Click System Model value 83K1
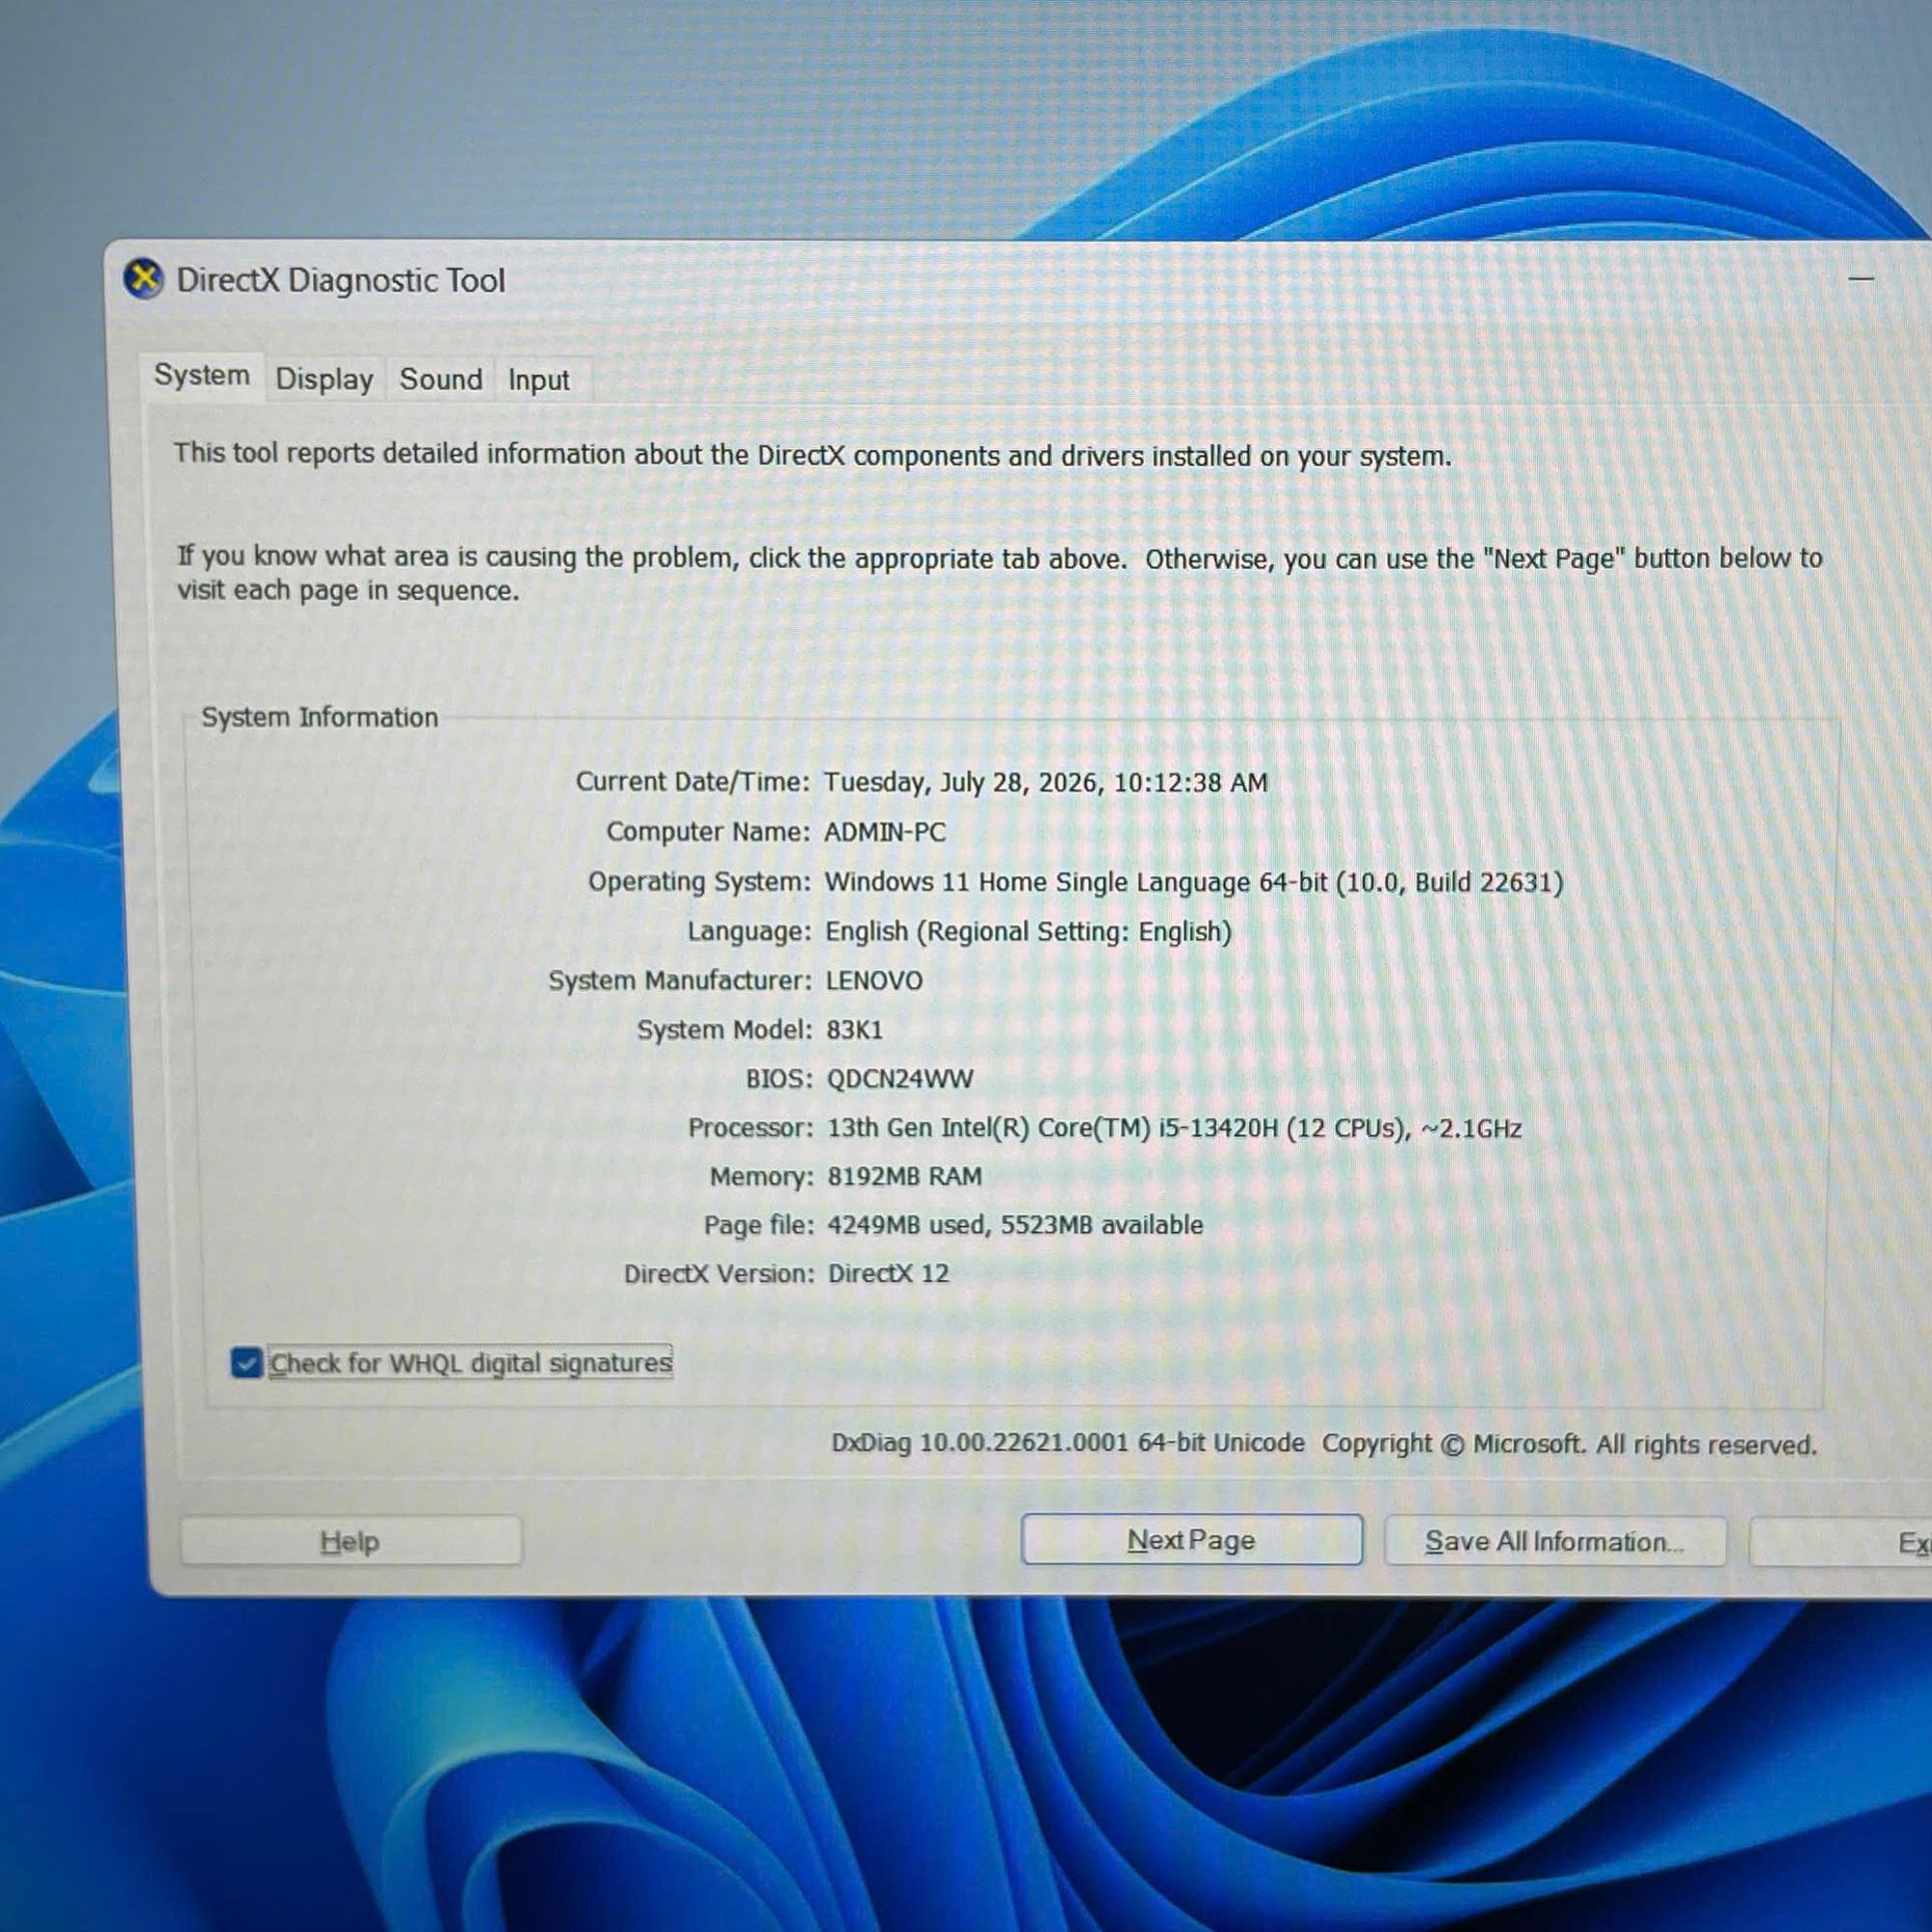Image resolution: width=1932 pixels, height=1932 pixels. tap(854, 1030)
